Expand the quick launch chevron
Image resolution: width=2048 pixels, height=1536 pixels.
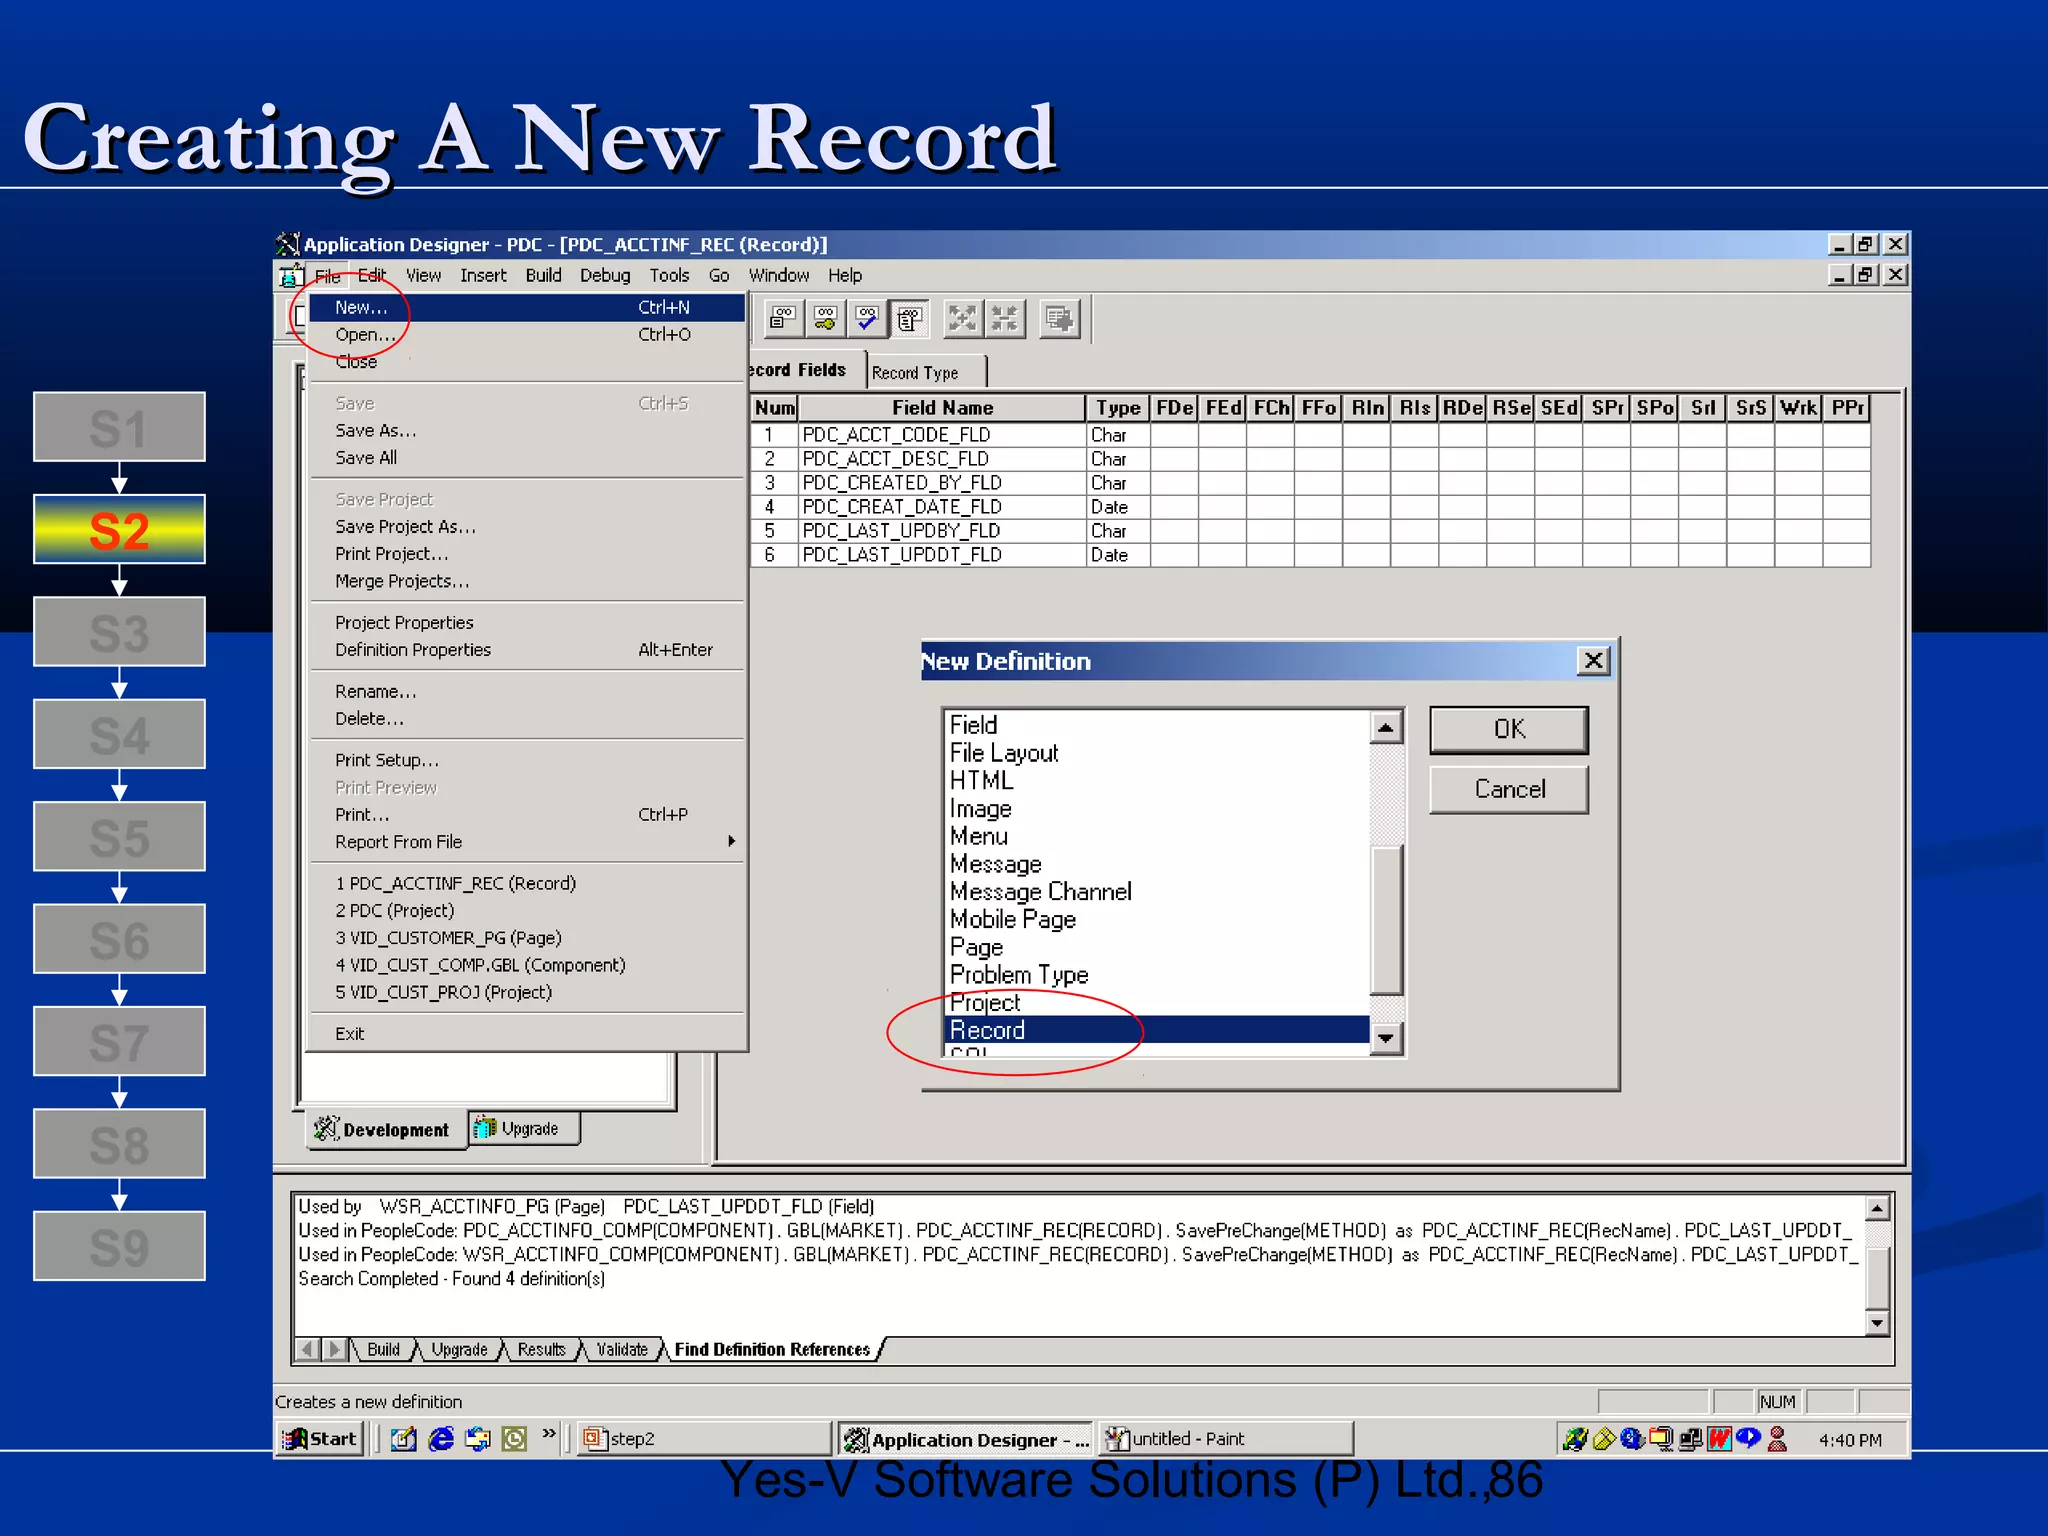point(548,1434)
